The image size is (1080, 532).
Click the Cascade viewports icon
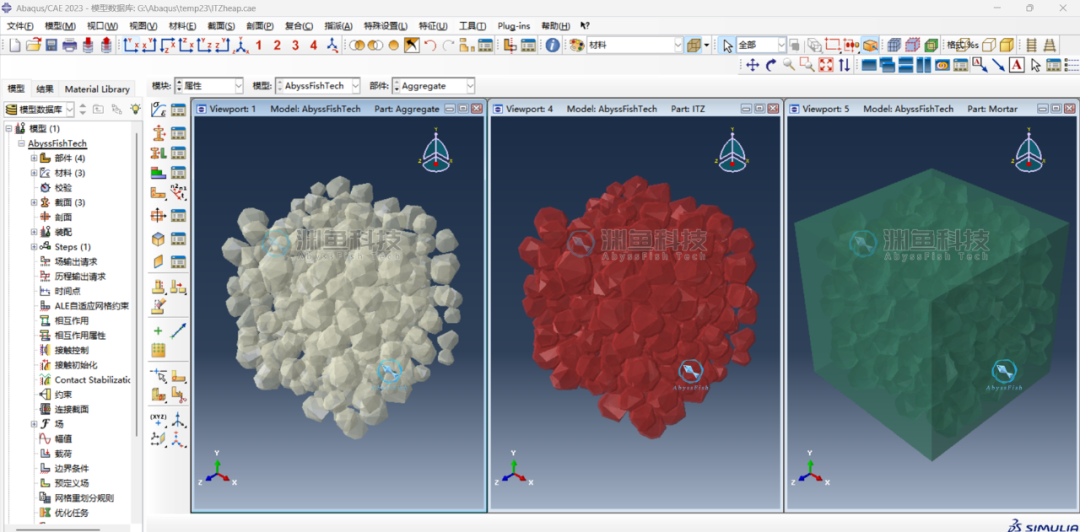(x=887, y=65)
